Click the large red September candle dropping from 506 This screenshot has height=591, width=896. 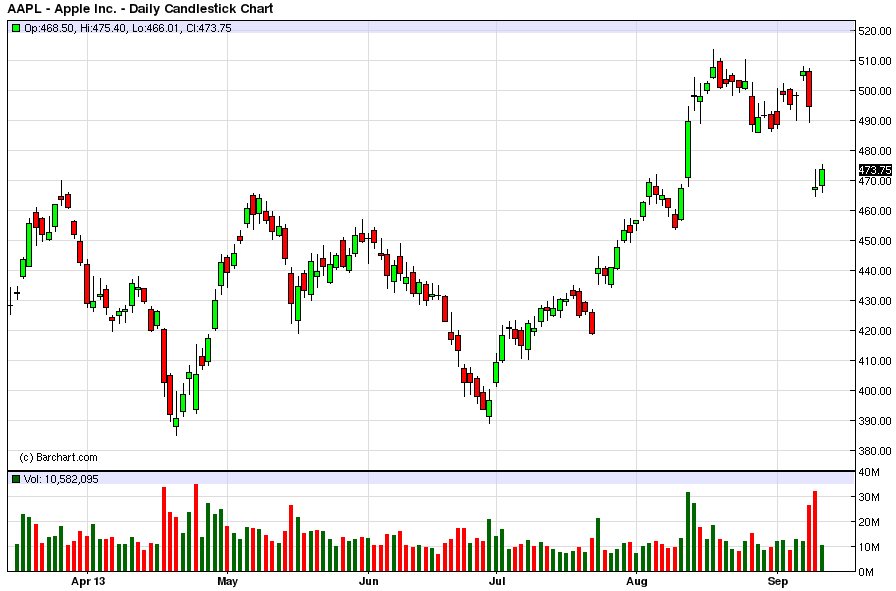click(809, 89)
